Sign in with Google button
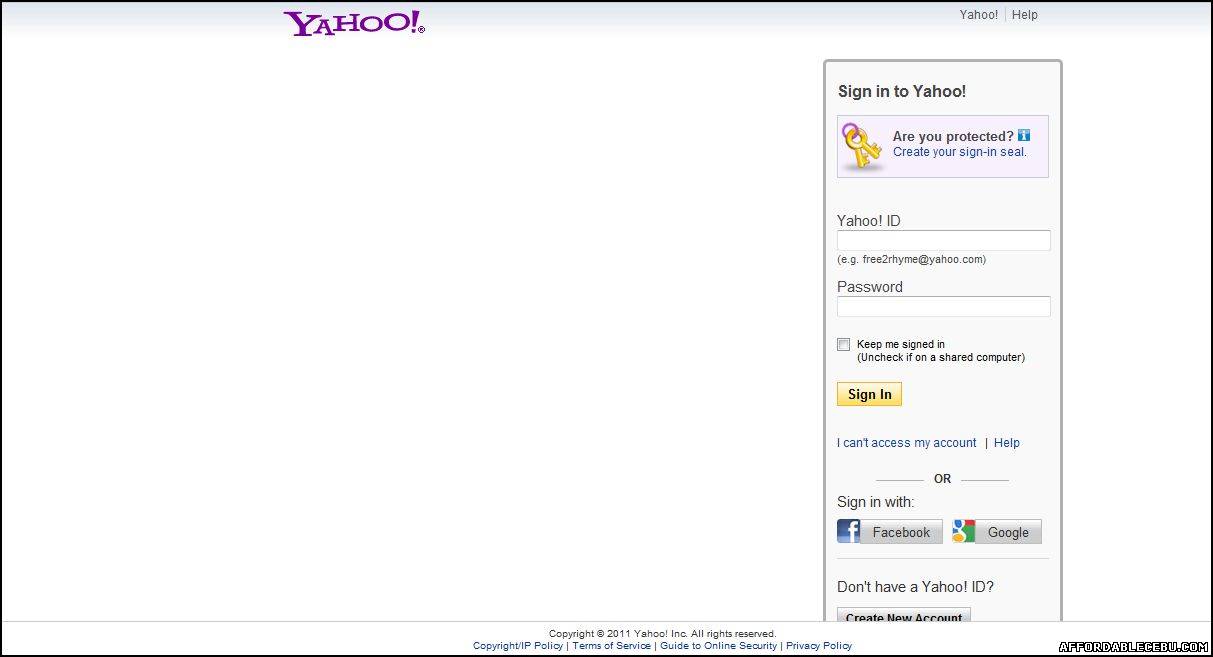1213x657 pixels. coord(997,531)
